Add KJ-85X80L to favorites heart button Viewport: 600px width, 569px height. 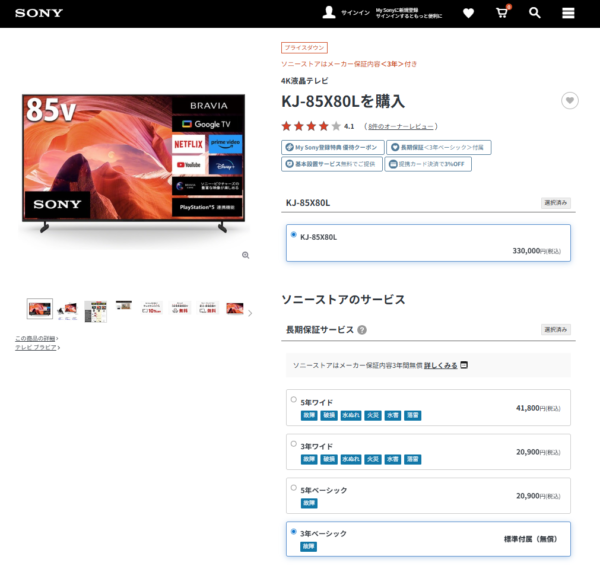pos(570,101)
